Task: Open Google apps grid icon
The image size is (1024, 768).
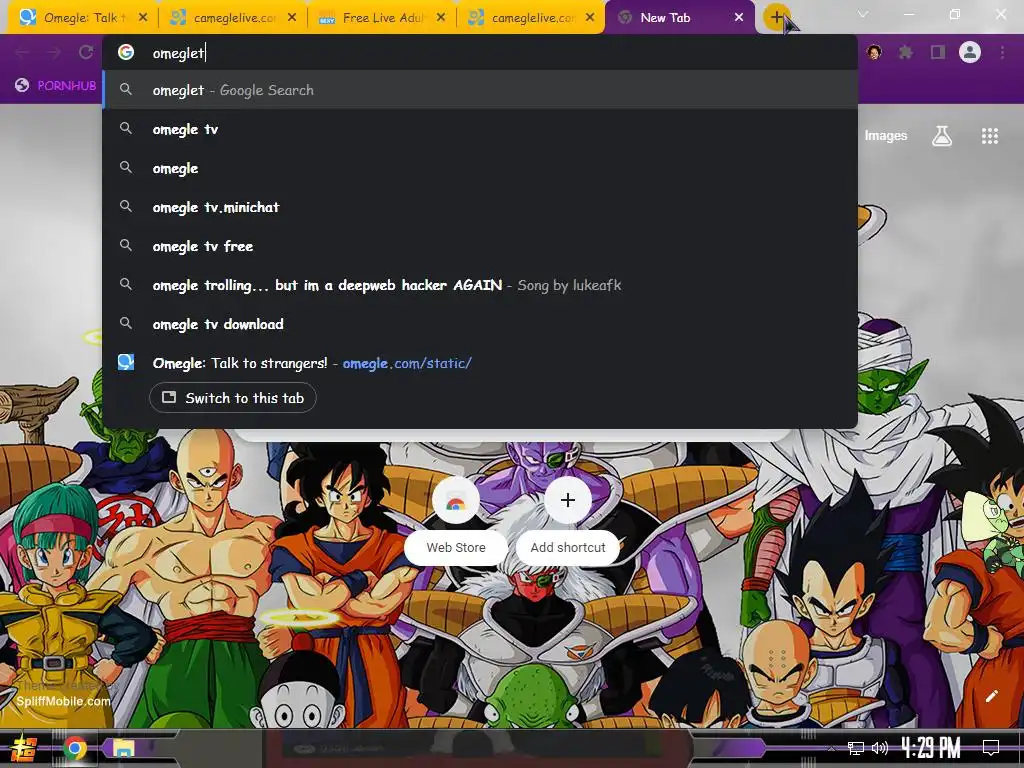Action: (990, 136)
